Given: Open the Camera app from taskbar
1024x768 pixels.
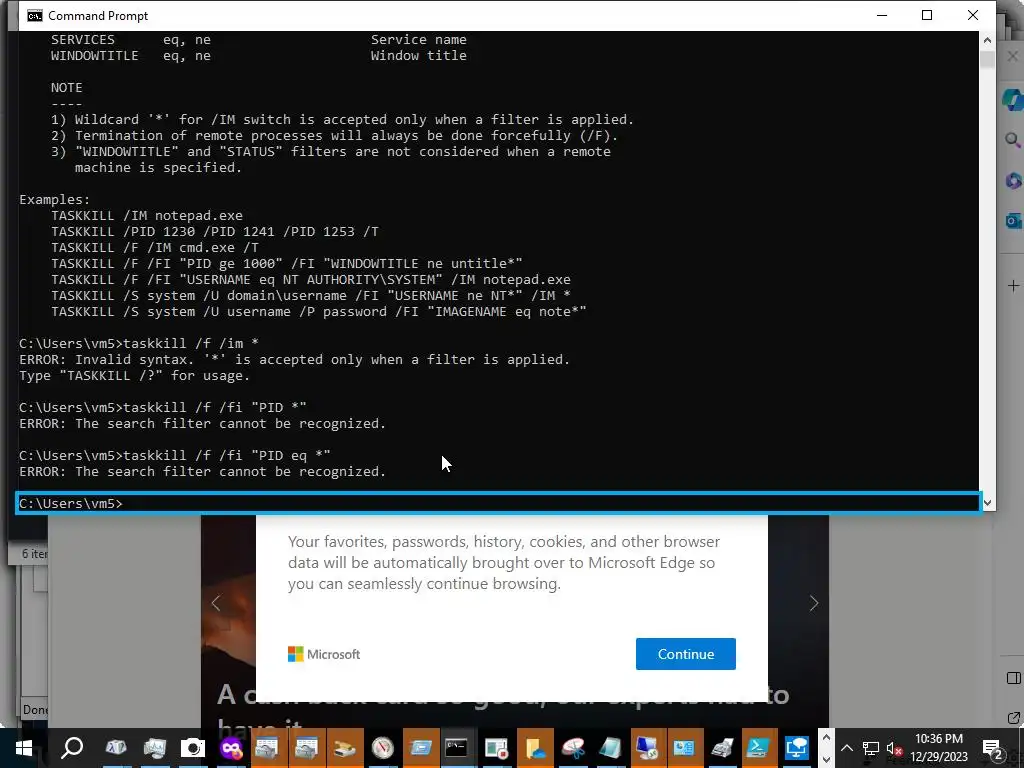Looking at the screenshot, I should click(193, 748).
